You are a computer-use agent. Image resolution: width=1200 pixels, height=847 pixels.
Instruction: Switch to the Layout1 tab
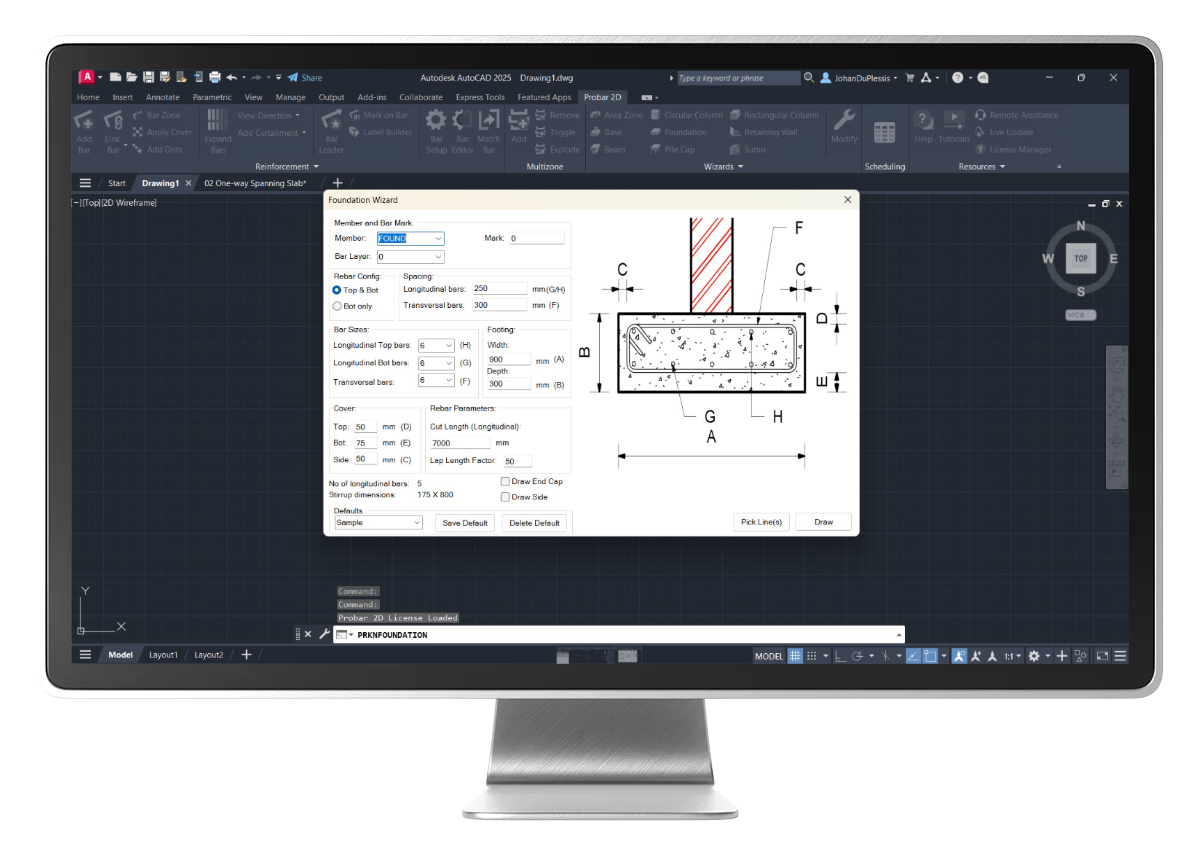(x=163, y=655)
